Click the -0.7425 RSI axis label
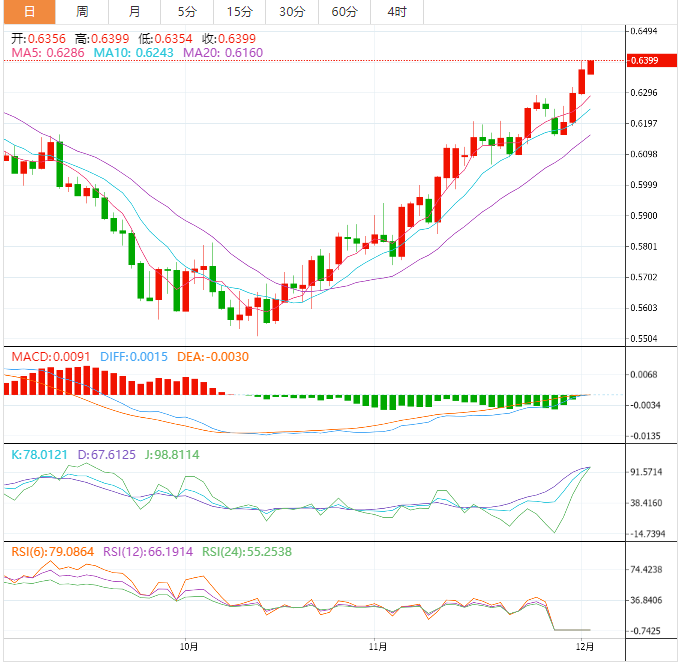The image size is (681, 670). pyautogui.click(x=645, y=631)
